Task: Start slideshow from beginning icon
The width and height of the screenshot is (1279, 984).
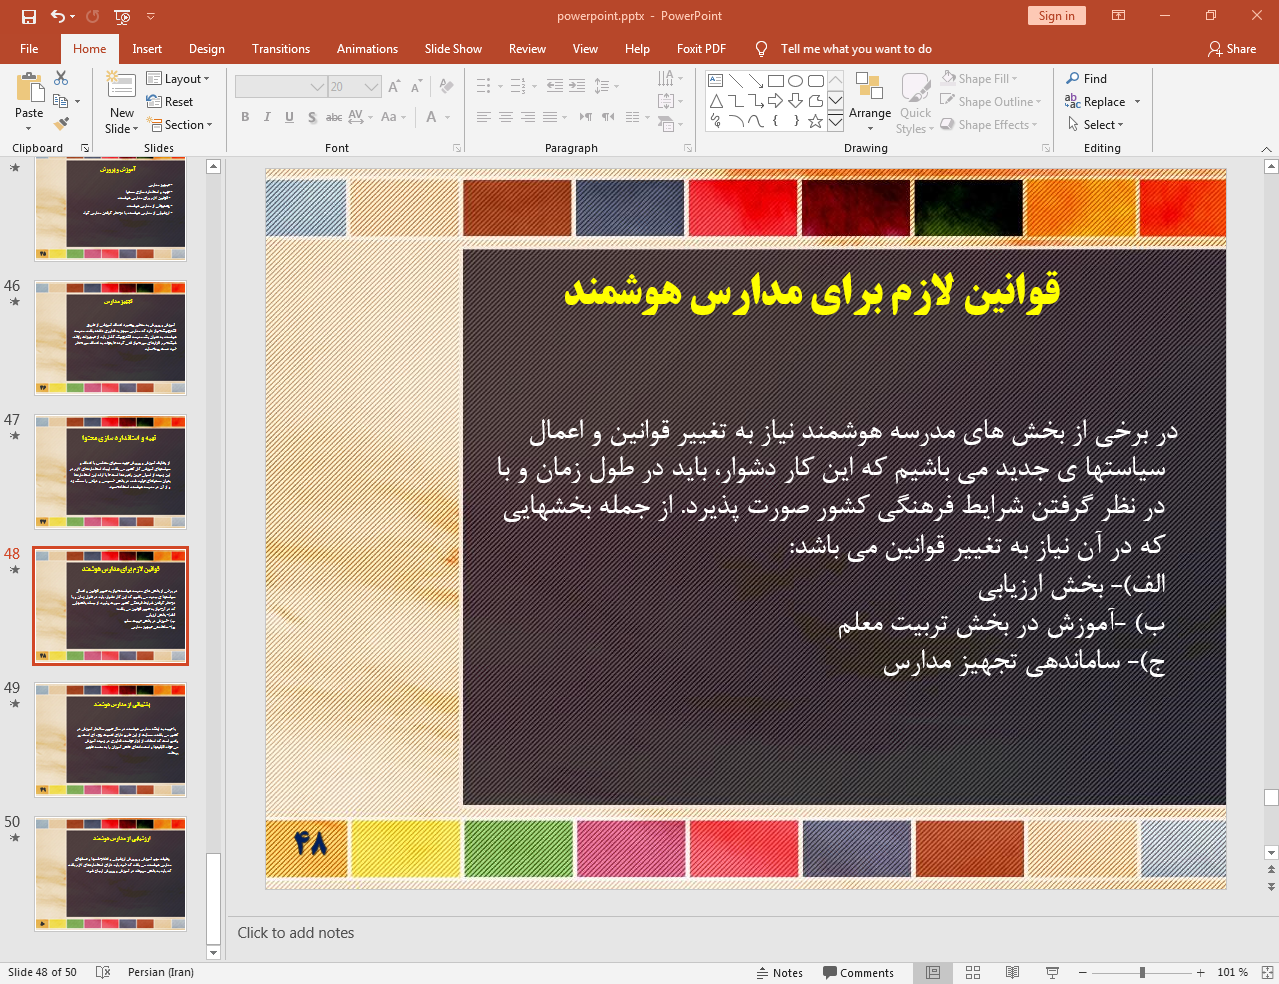Action: [x=122, y=16]
